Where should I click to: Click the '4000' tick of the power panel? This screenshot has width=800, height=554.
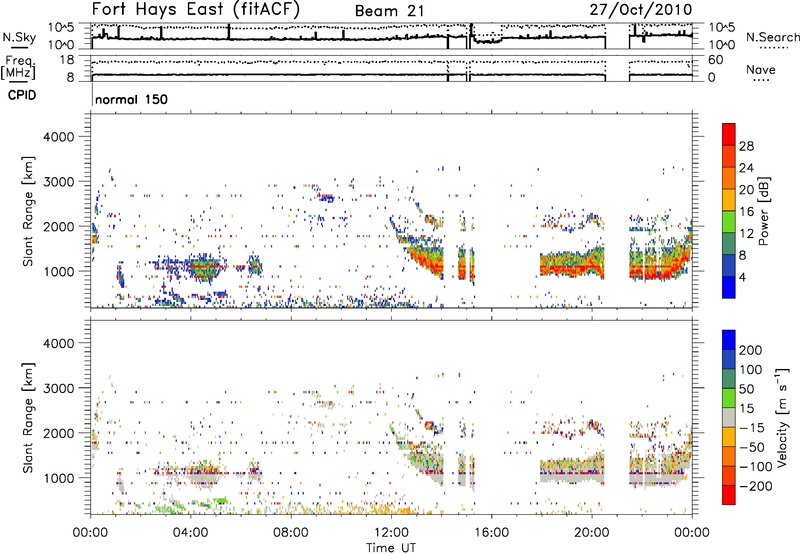coord(59,137)
